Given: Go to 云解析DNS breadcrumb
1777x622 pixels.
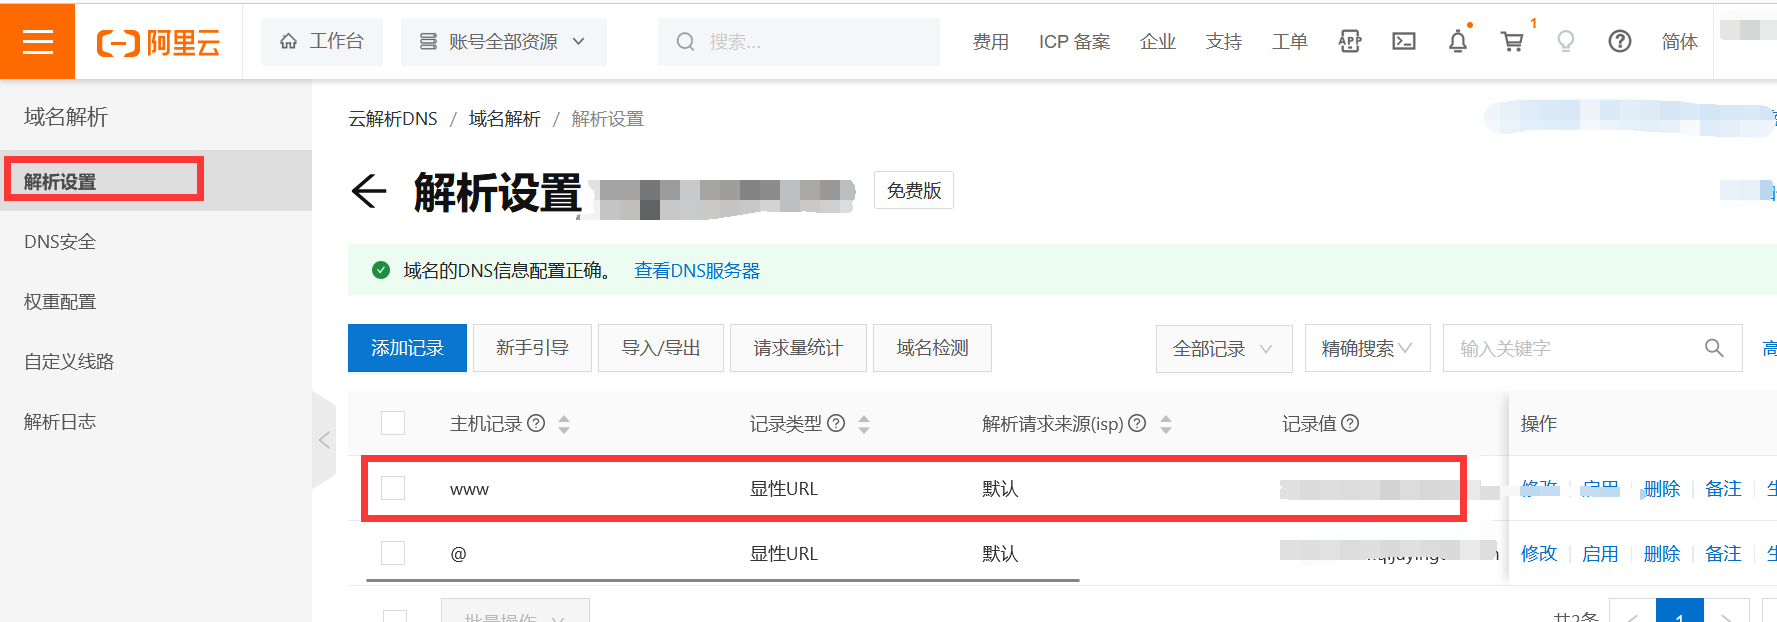Looking at the screenshot, I should [393, 119].
